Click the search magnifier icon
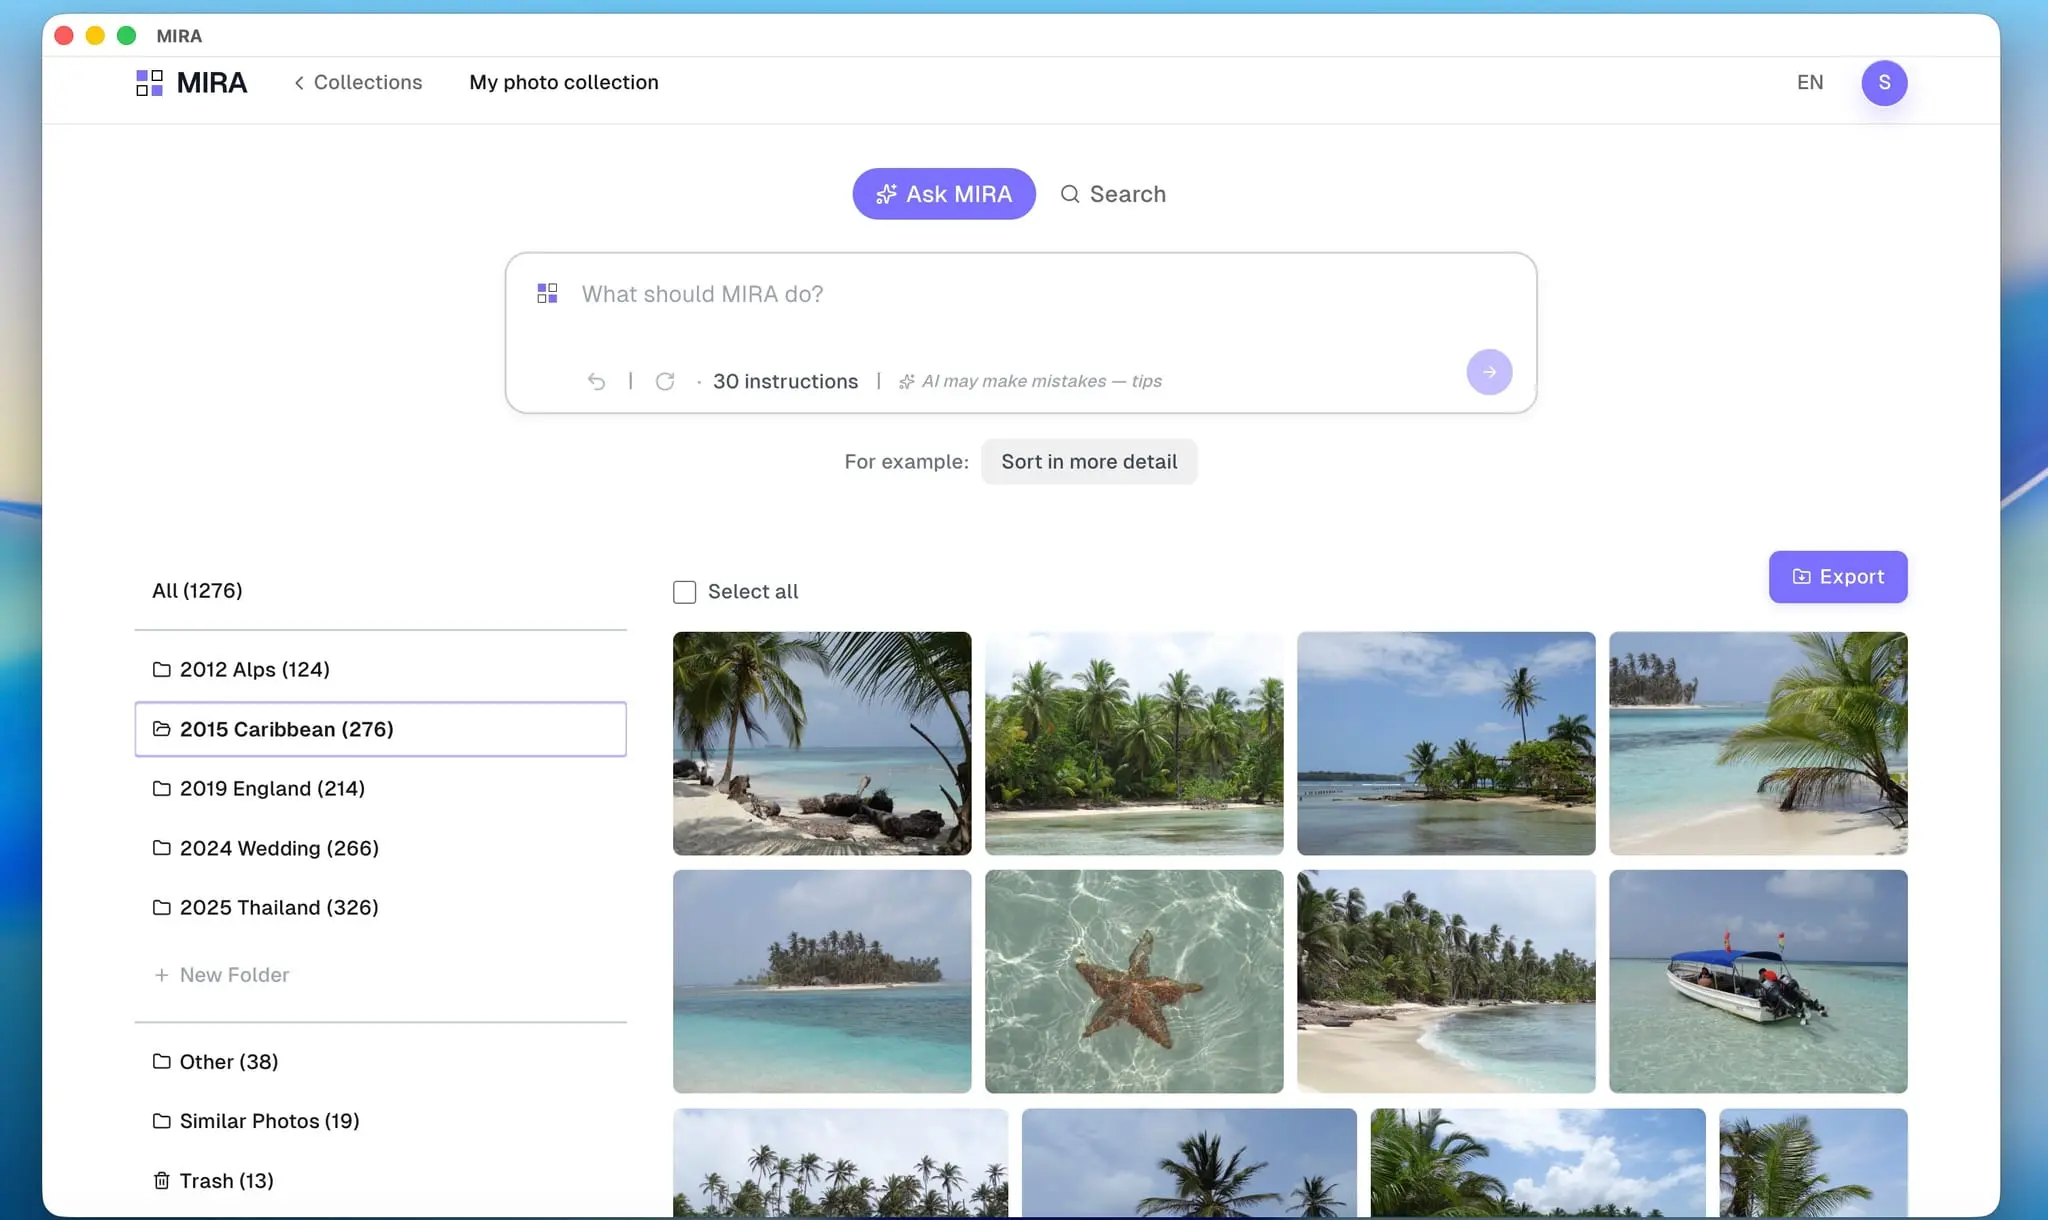Screen dimensions: 2048x1220 pos(1070,194)
